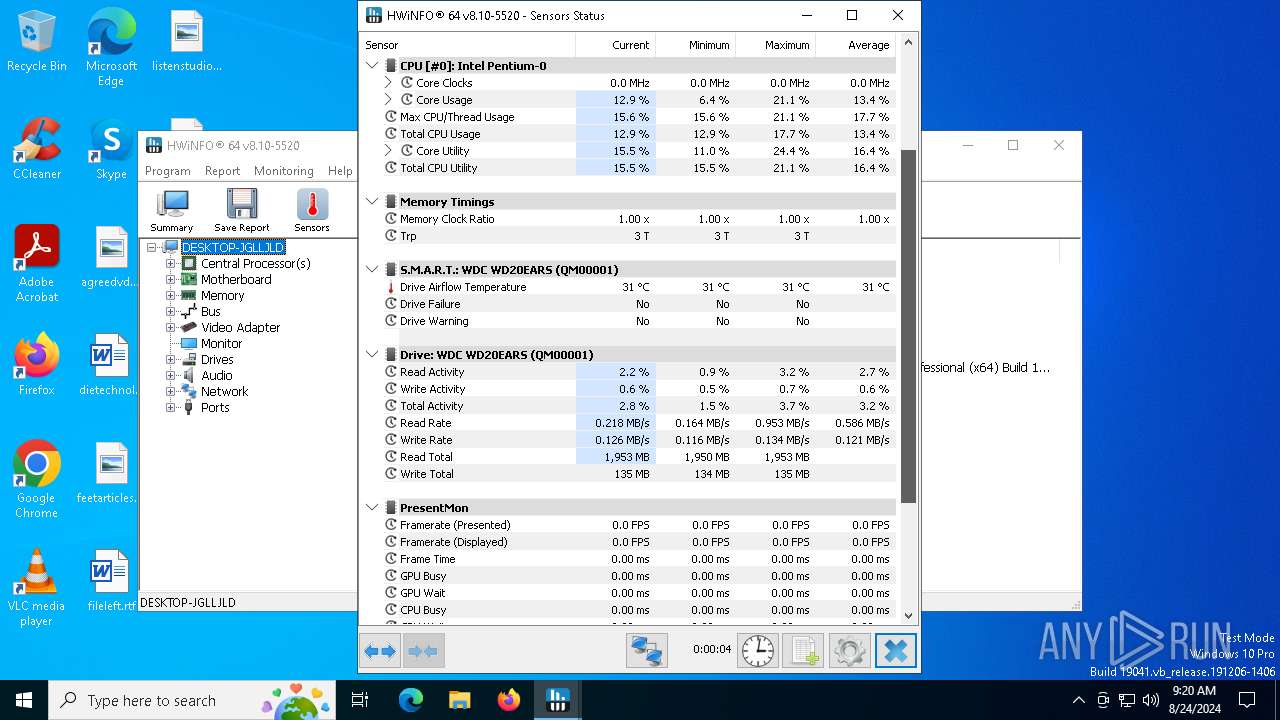Select Memory in the device tree
Viewport: 1280px width, 720px height.
pos(222,296)
